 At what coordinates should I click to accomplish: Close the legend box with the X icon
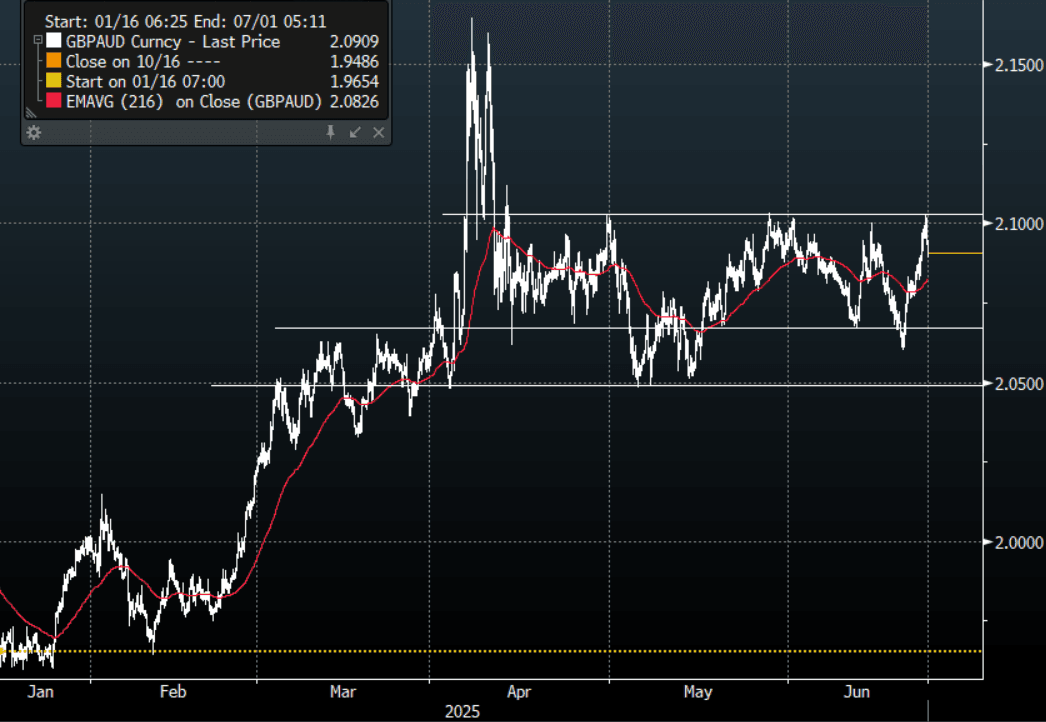point(379,132)
